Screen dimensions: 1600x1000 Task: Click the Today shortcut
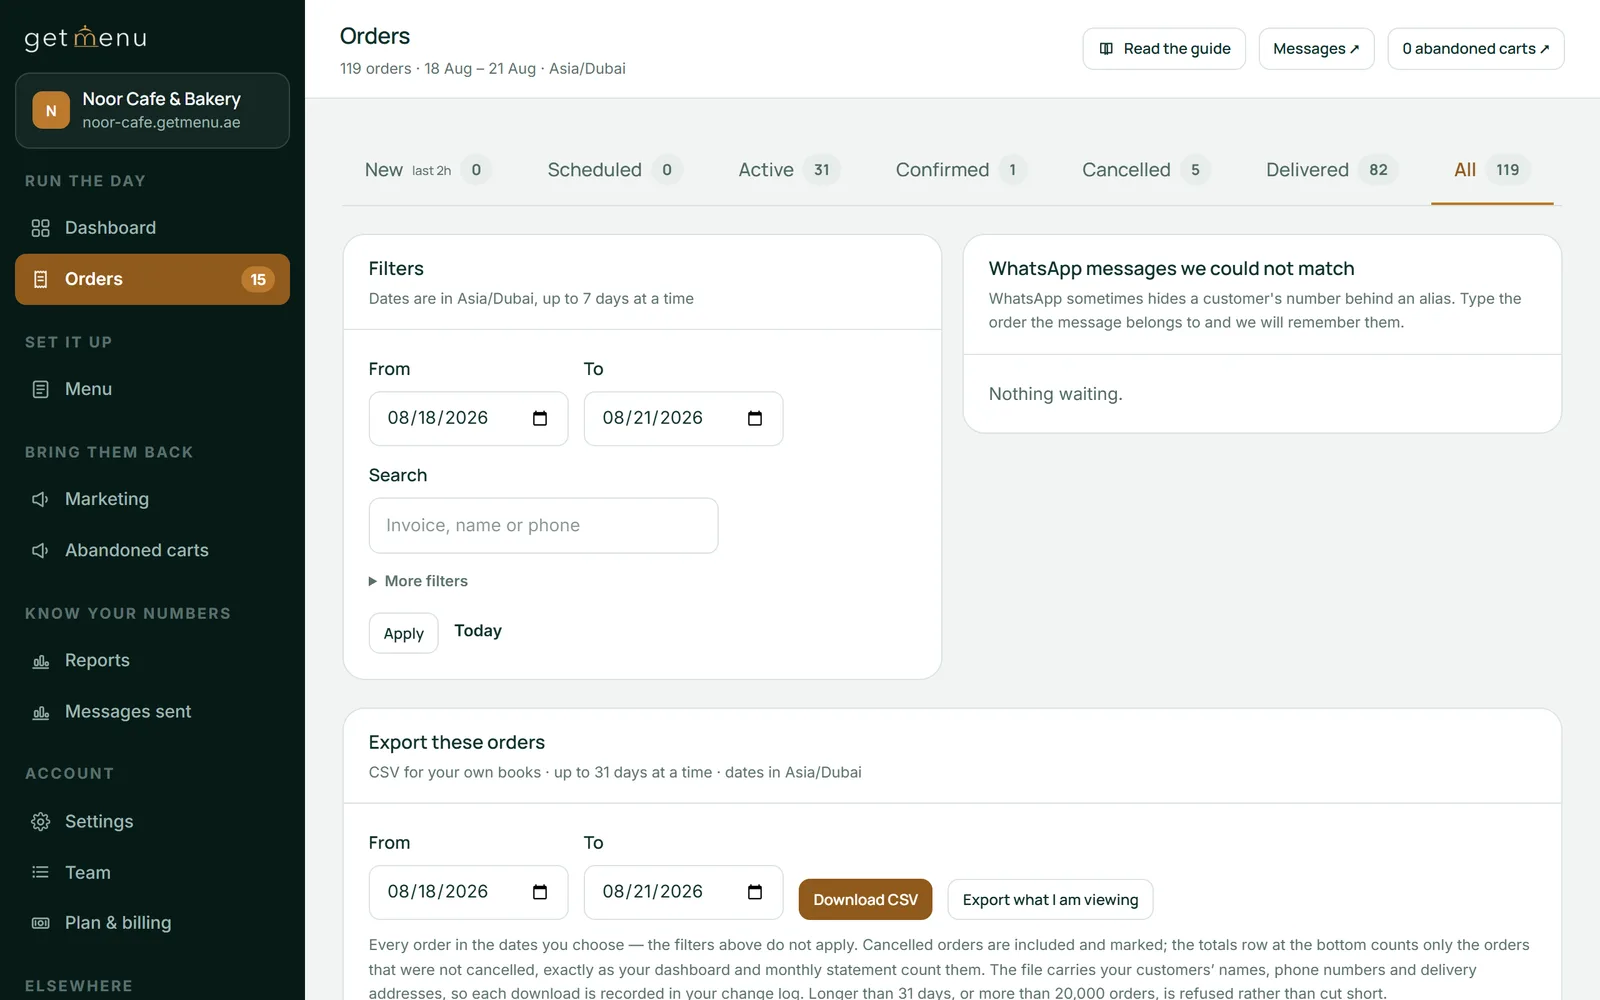478,631
